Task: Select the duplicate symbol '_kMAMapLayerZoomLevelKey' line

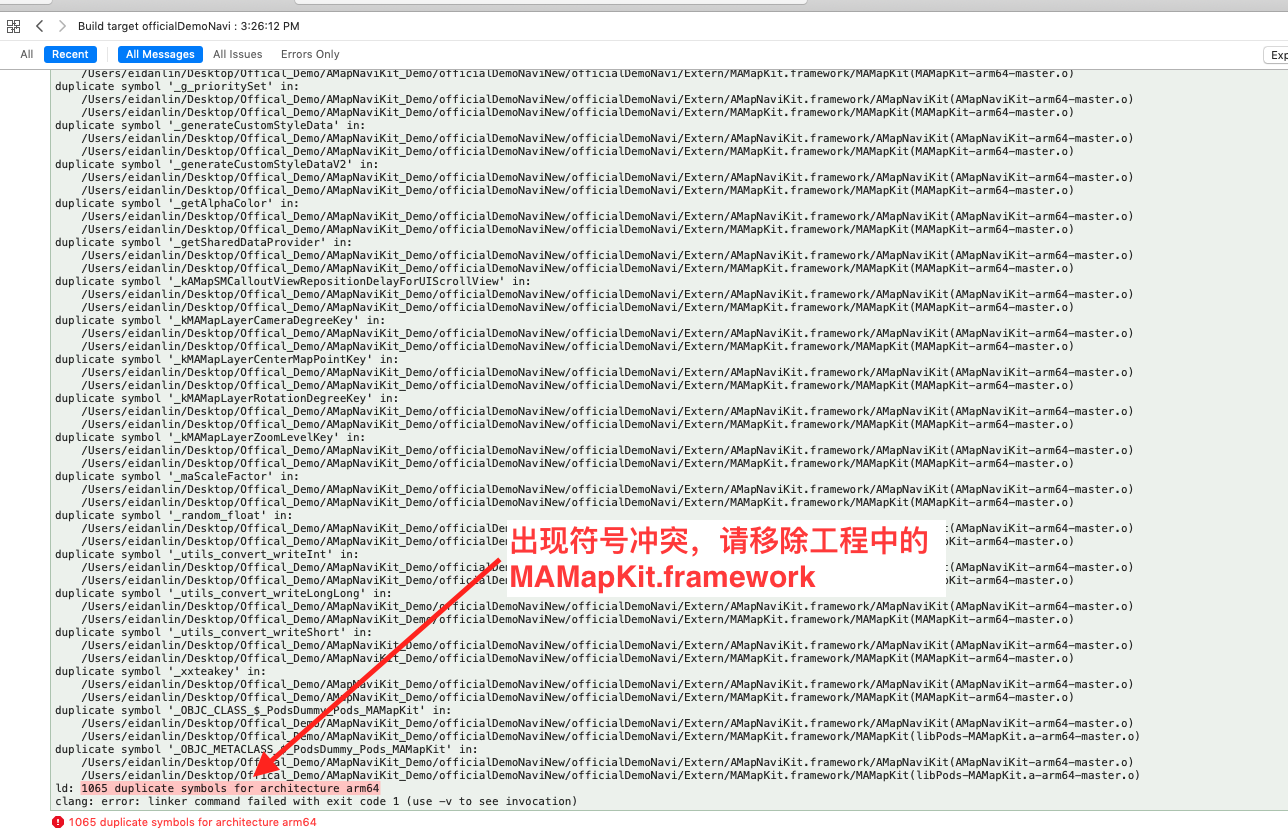Action: pos(210,437)
